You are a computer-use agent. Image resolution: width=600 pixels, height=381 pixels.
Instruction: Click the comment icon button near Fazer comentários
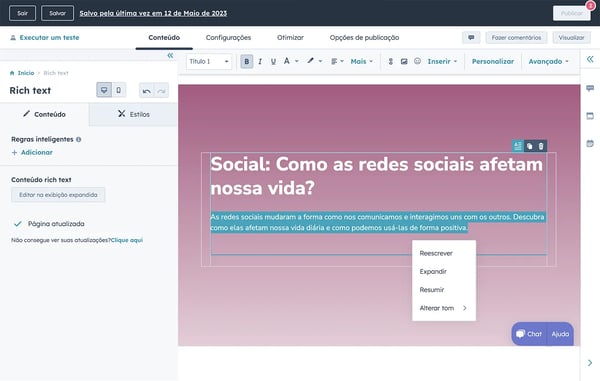[471, 37]
